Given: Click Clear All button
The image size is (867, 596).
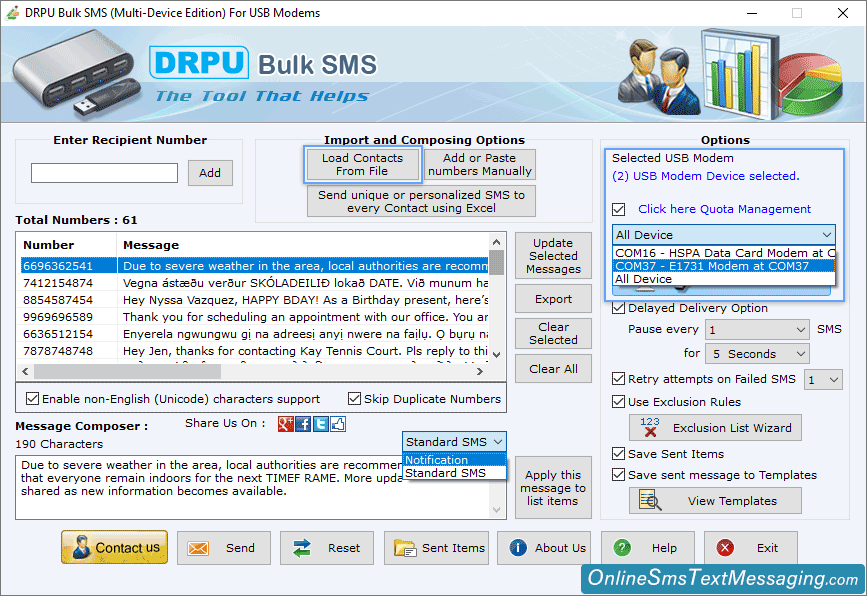Looking at the screenshot, I should (x=553, y=369).
